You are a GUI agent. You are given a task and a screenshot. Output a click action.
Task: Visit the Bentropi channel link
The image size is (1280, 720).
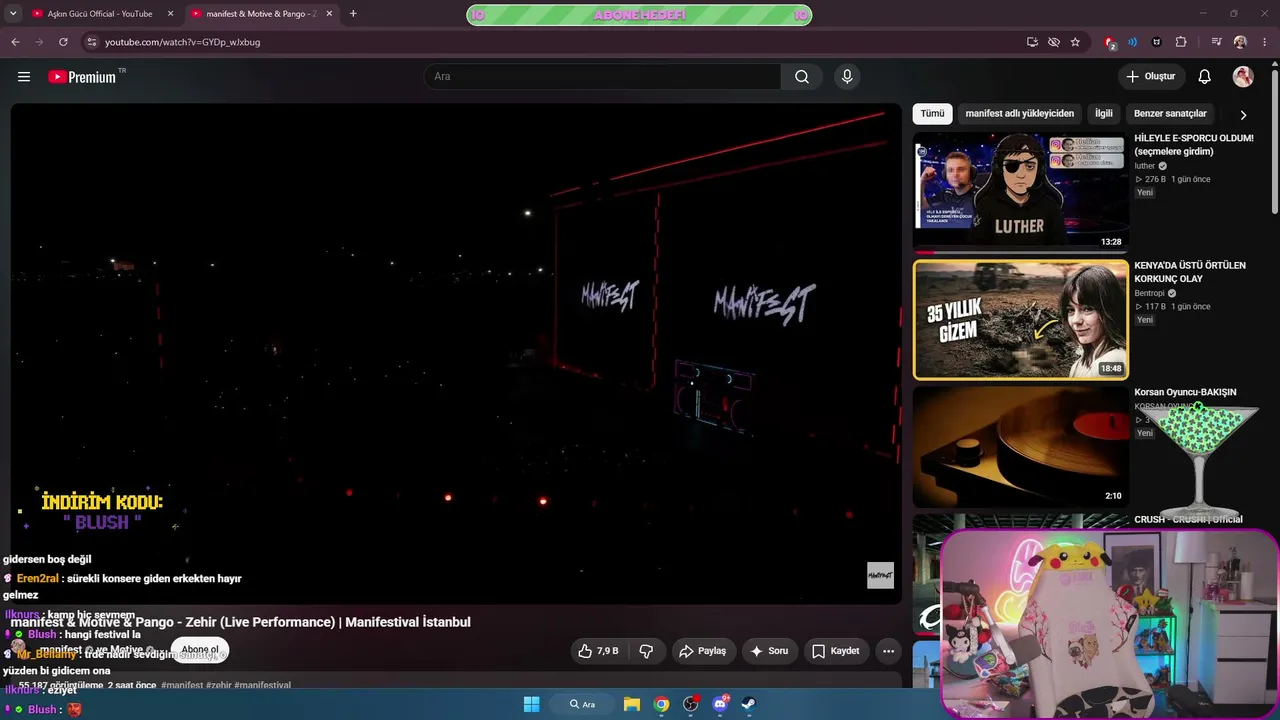click(1150, 293)
